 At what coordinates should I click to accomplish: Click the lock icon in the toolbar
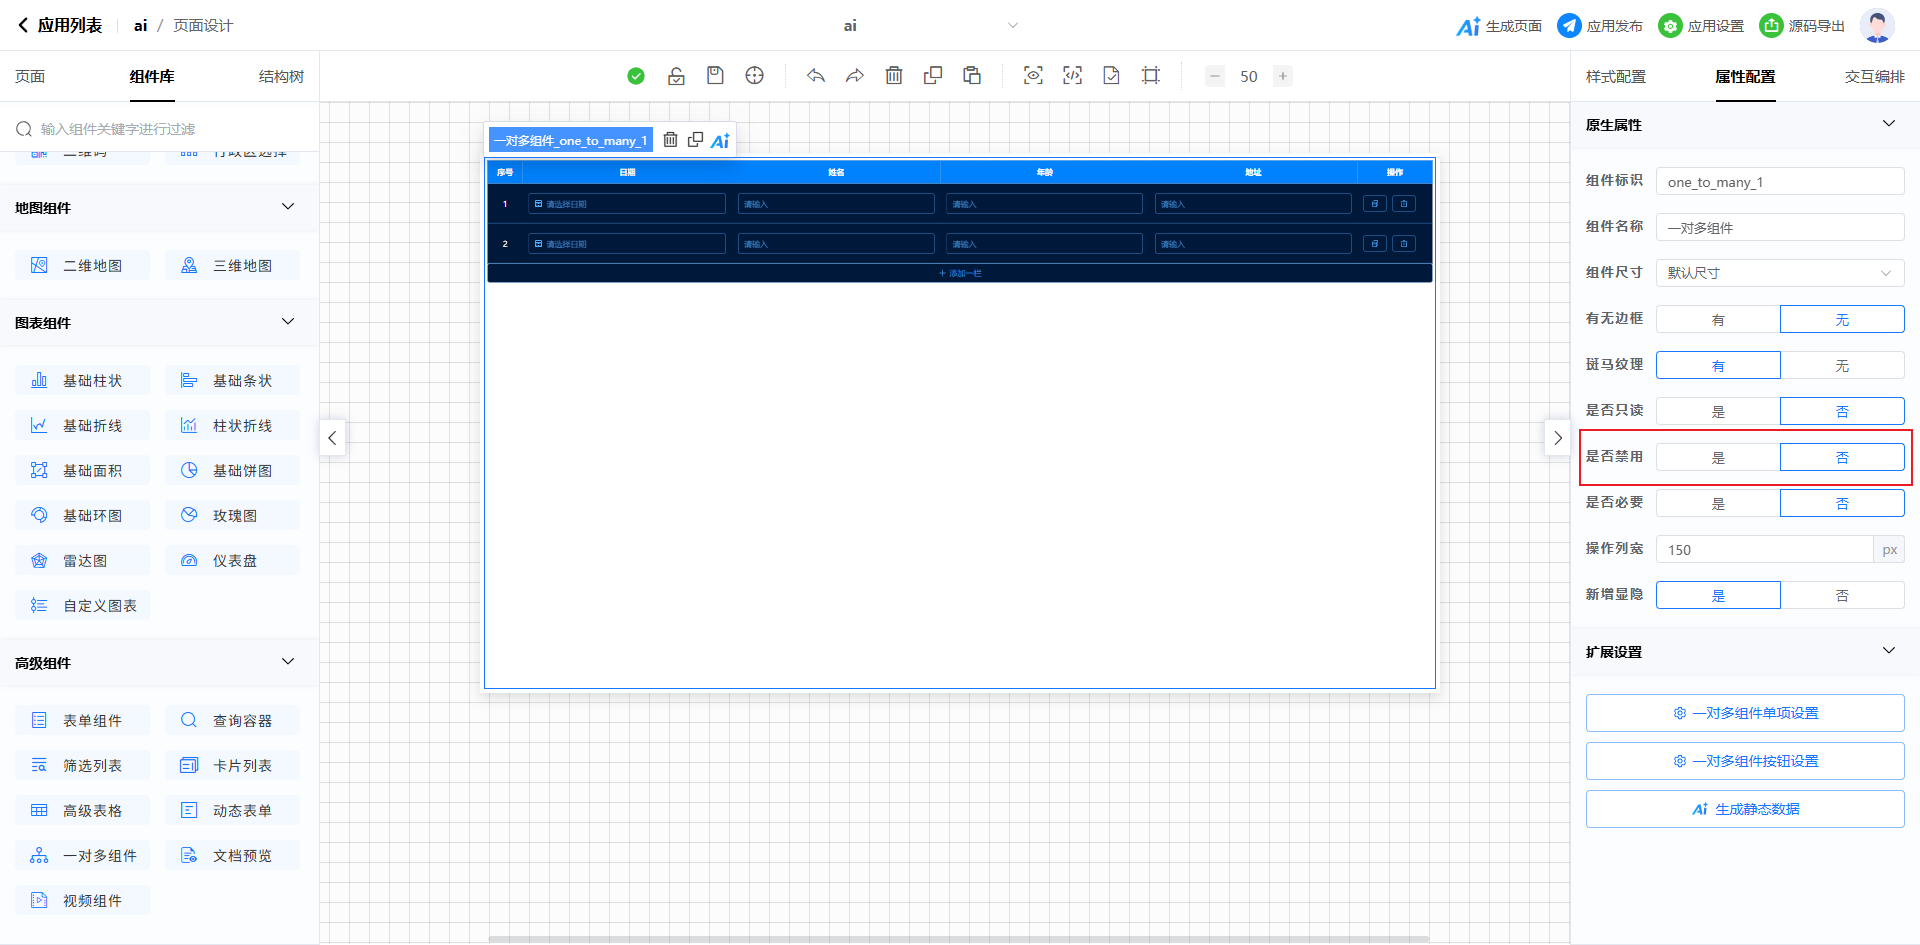676,76
